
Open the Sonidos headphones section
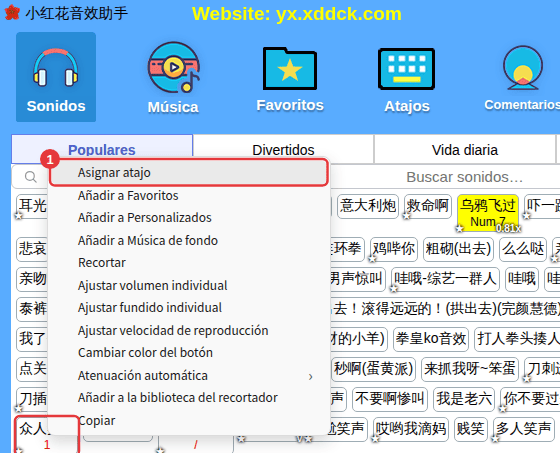click(x=56, y=77)
